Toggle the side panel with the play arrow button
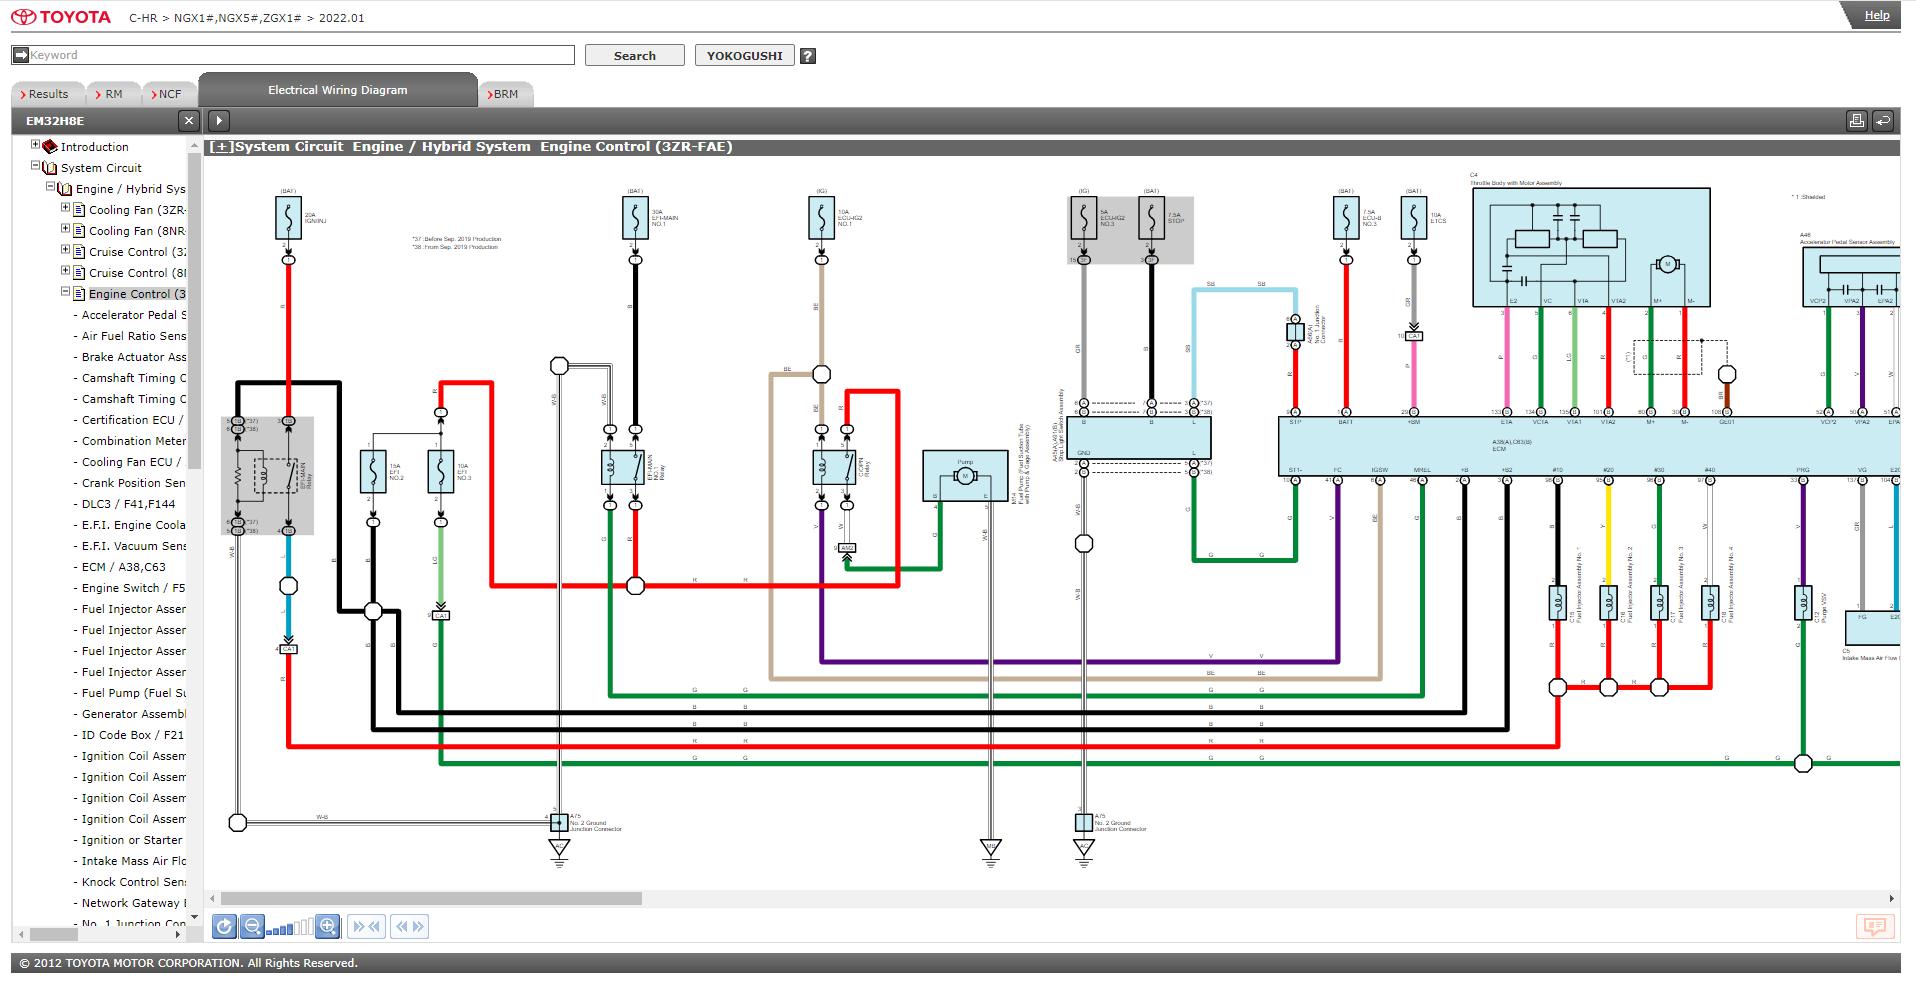 [x=219, y=121]
